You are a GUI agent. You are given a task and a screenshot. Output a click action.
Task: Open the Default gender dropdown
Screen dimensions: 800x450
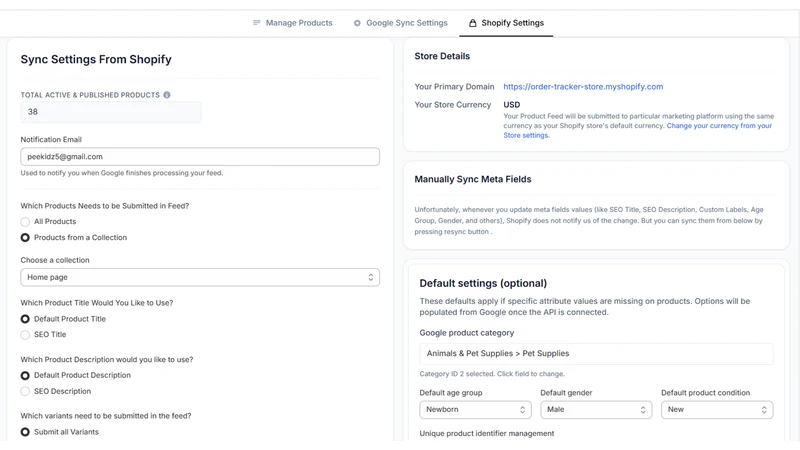[x=596, y=410]
